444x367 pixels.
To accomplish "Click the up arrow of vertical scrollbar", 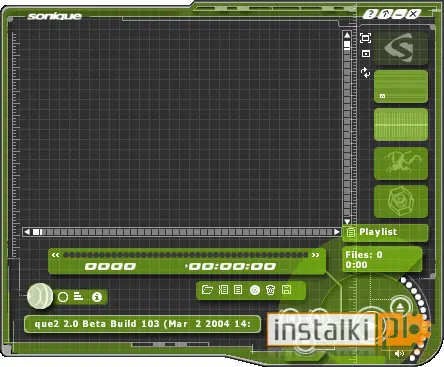I will [x=347, y=35].
